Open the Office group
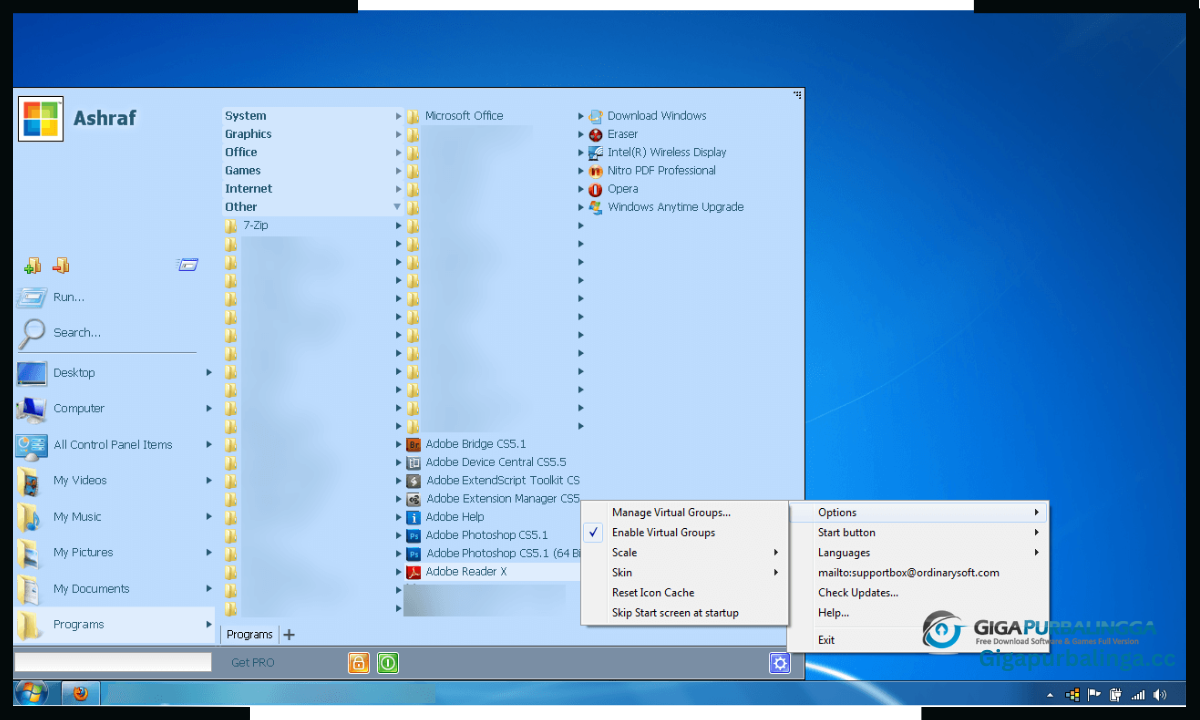The width and height of the screenshot is (1200, 720). [241, 152]
